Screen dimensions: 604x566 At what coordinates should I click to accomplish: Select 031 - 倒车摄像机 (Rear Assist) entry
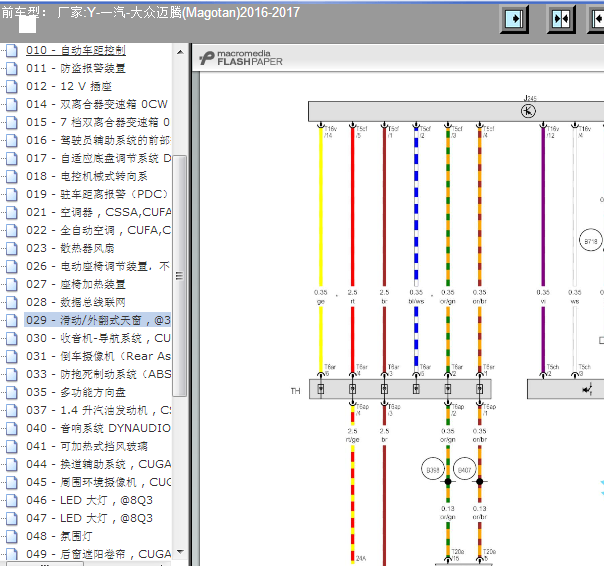98,356
